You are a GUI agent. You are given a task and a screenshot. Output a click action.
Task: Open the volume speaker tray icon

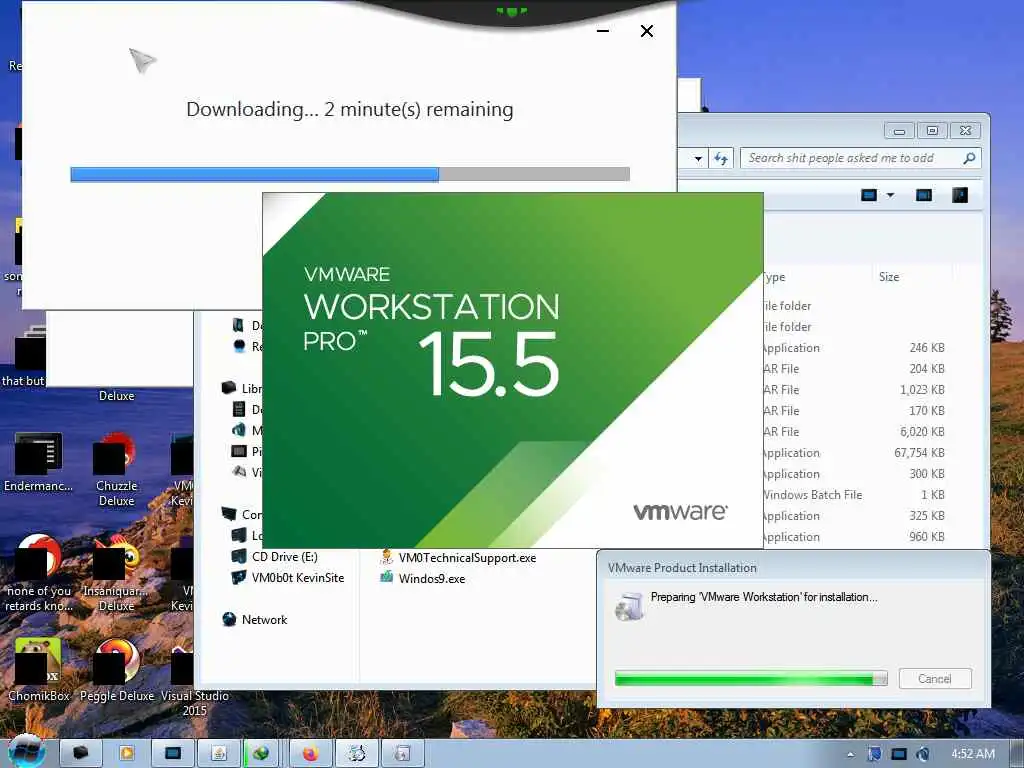point(923,754)
